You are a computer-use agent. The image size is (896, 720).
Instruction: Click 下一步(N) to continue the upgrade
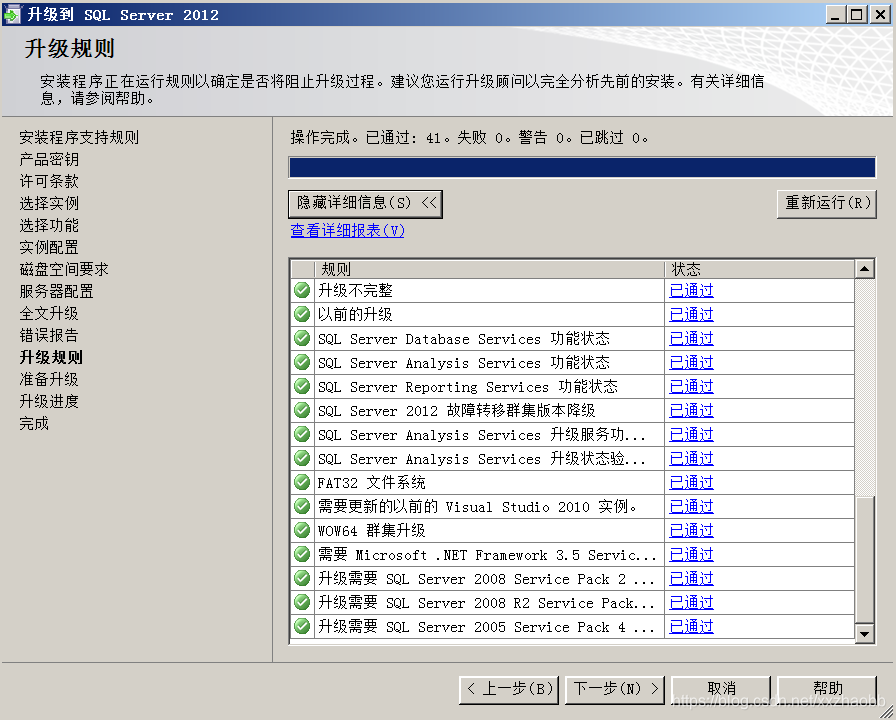(614, 689)
